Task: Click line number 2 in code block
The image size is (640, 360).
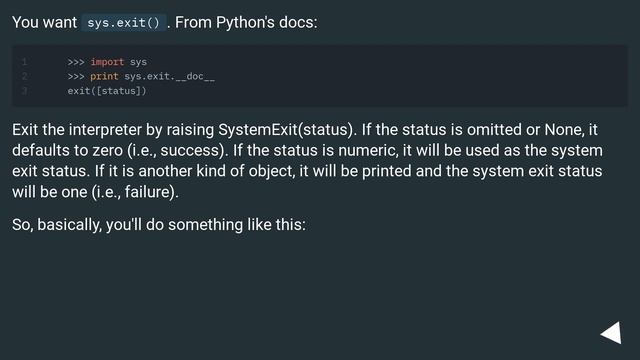Action: pos(24,76)
